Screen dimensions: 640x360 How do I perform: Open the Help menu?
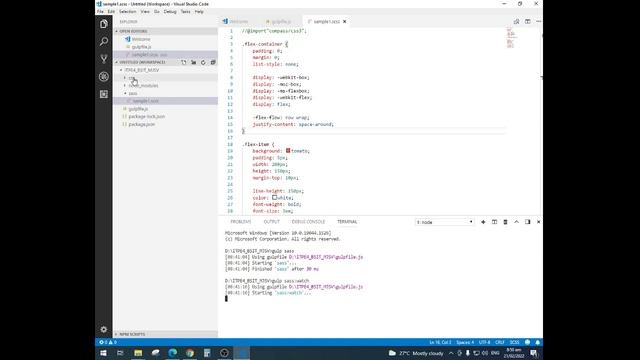click(x=199, y=12)
